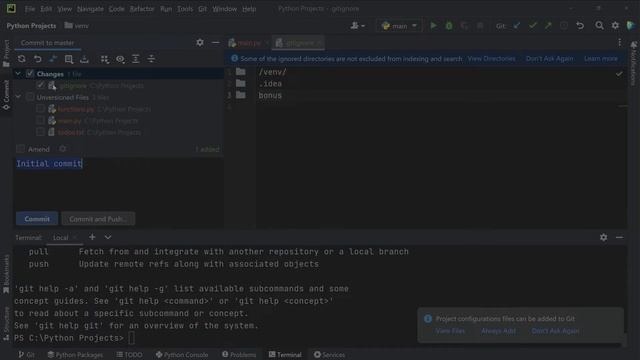Click Learn more link
Viewport: 640px width, 360px height.
[600, 59]
